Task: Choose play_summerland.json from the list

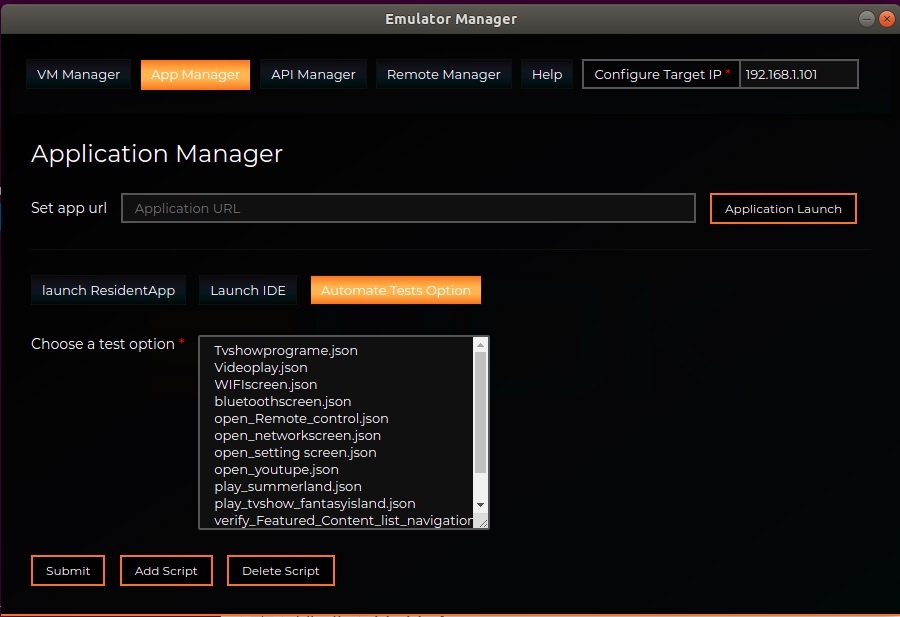Action: tap(288, 487)
